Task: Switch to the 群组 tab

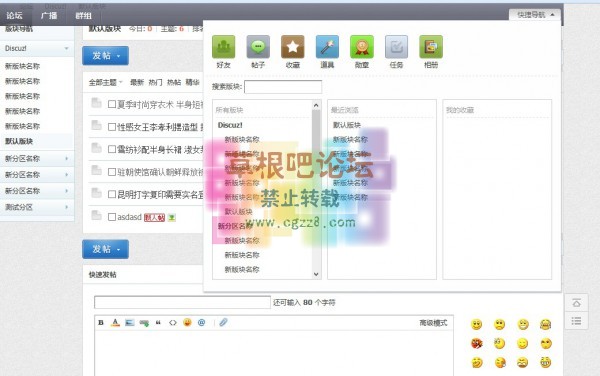Action: (x=83, y=15)
